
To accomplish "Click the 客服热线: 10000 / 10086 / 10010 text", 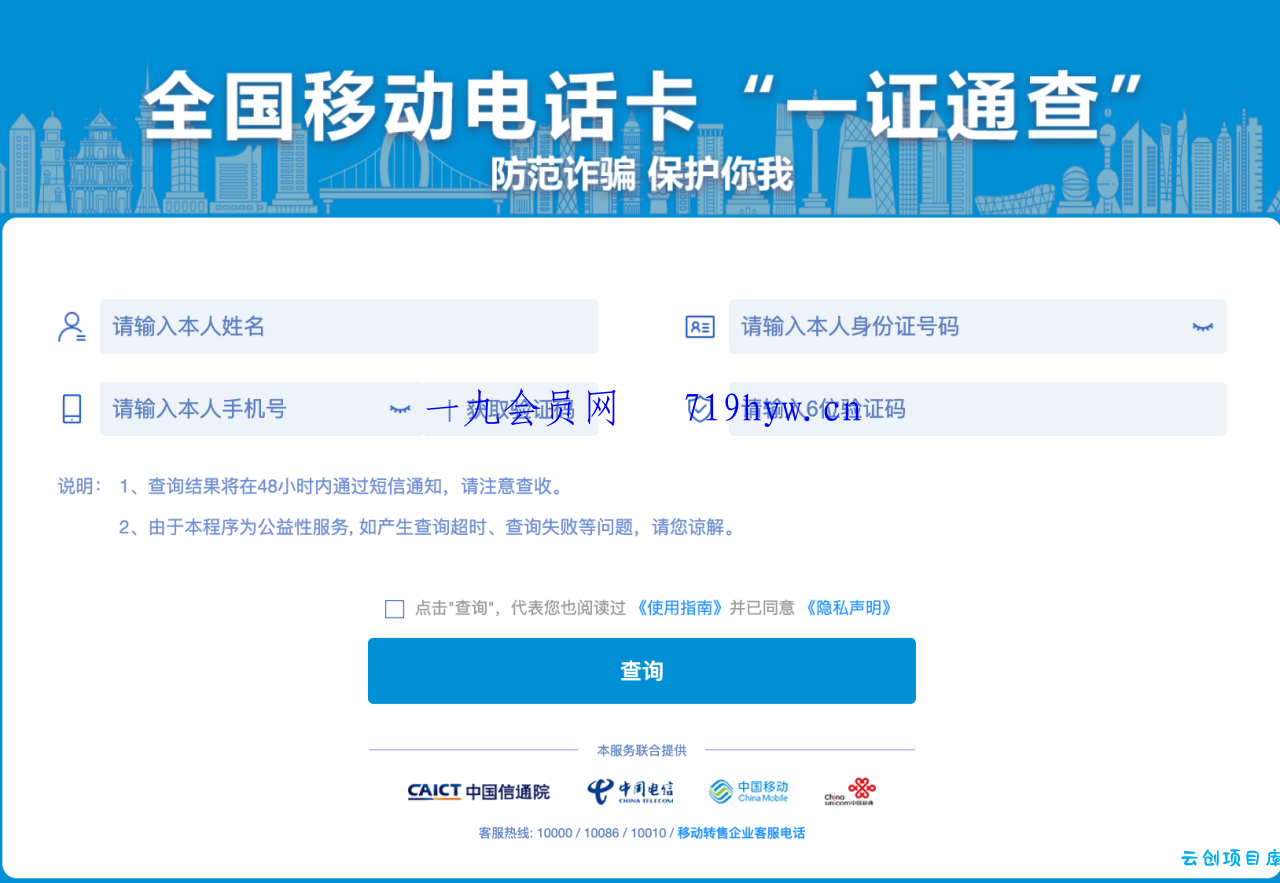I will point(572,833).
